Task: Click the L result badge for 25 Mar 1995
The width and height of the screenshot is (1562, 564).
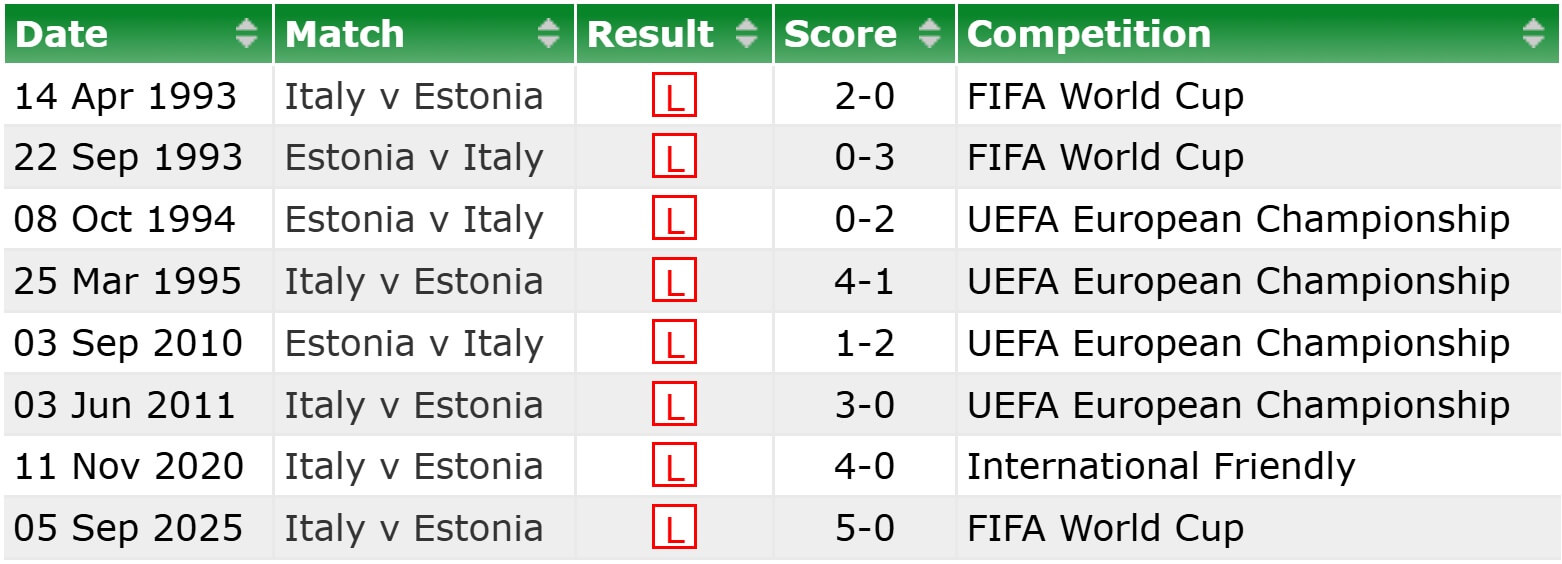Action: [x=674, y=281]
